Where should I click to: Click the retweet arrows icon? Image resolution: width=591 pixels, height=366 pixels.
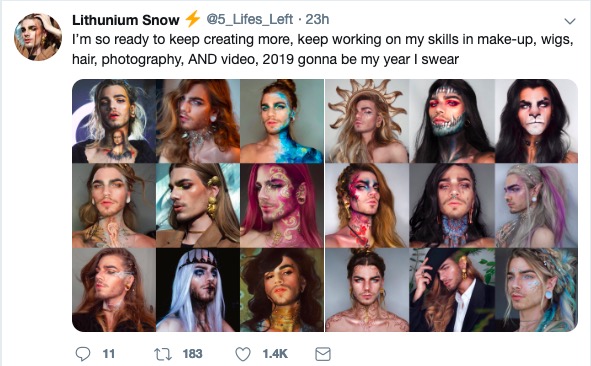point(163,354)
